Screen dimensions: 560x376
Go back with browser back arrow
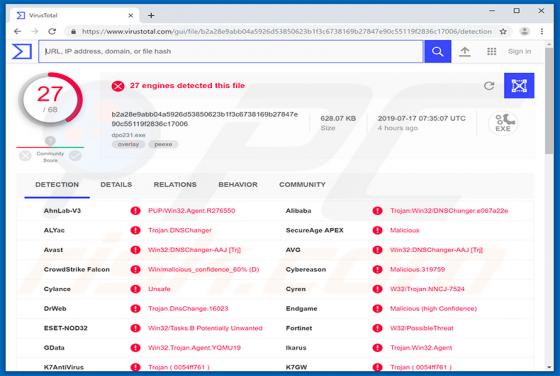[17, 31]
